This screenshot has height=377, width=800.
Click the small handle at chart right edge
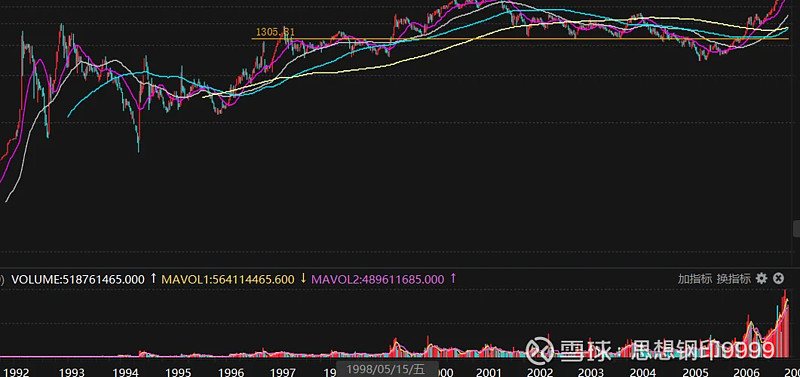tap(796, 228)
